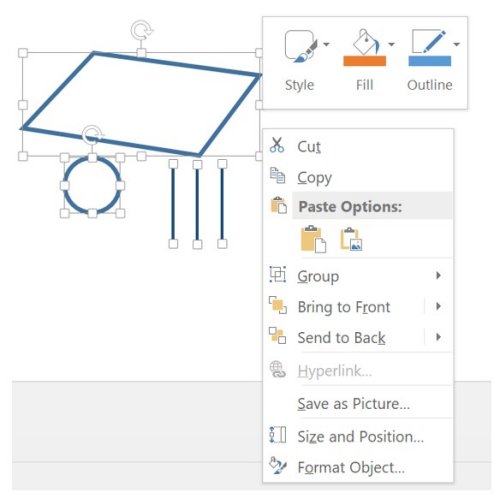Click the Format Object icon
This screenshot has height=498, width=500.
[x=277, y=466]
